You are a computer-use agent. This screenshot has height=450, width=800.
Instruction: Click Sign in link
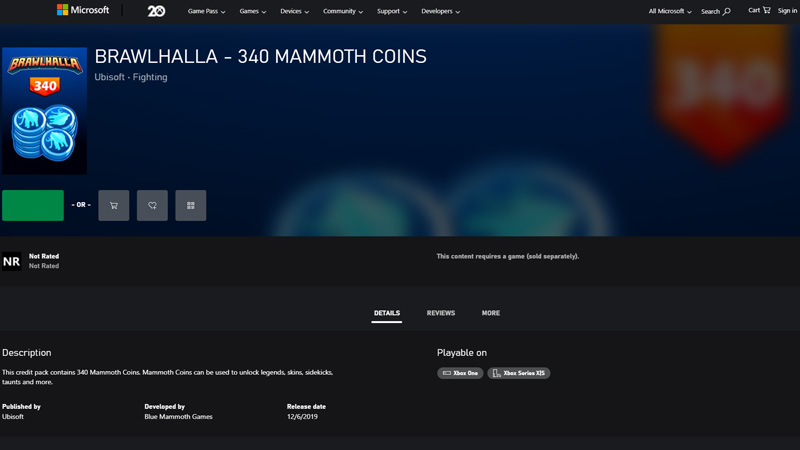click(x=787, y=11)
